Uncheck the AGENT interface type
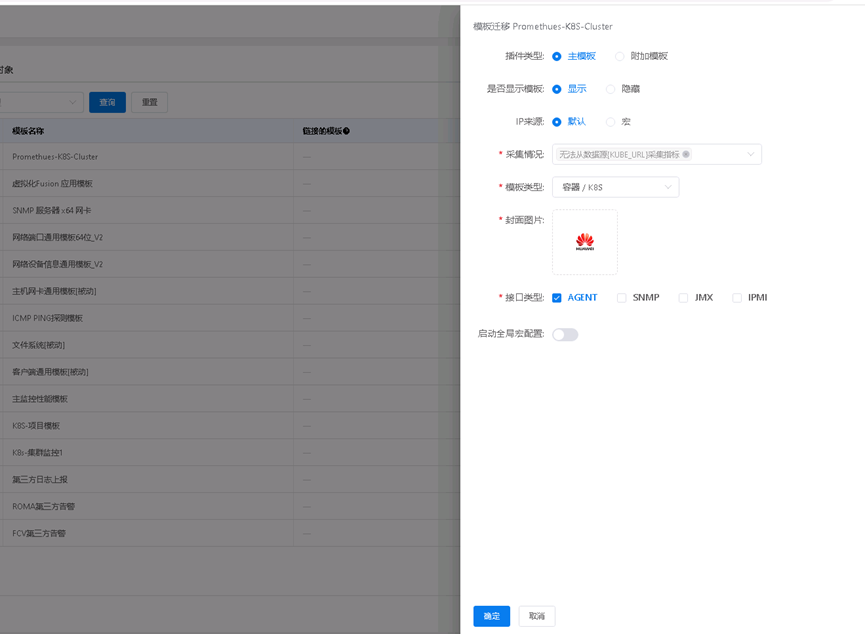865x634 pixels. click(x=557, y=298)
